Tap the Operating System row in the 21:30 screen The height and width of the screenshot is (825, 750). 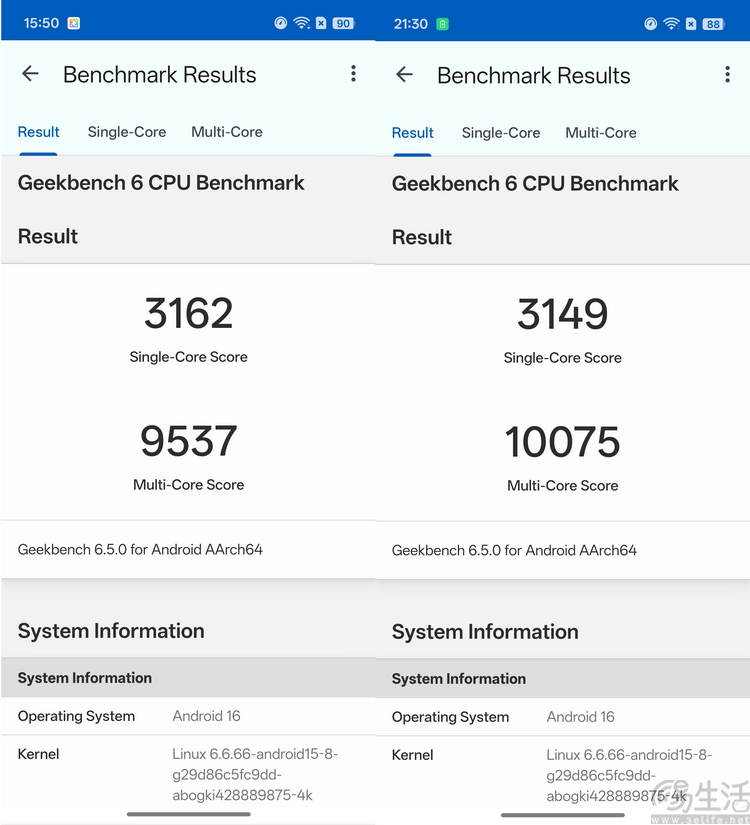click(x=562, y=717)
